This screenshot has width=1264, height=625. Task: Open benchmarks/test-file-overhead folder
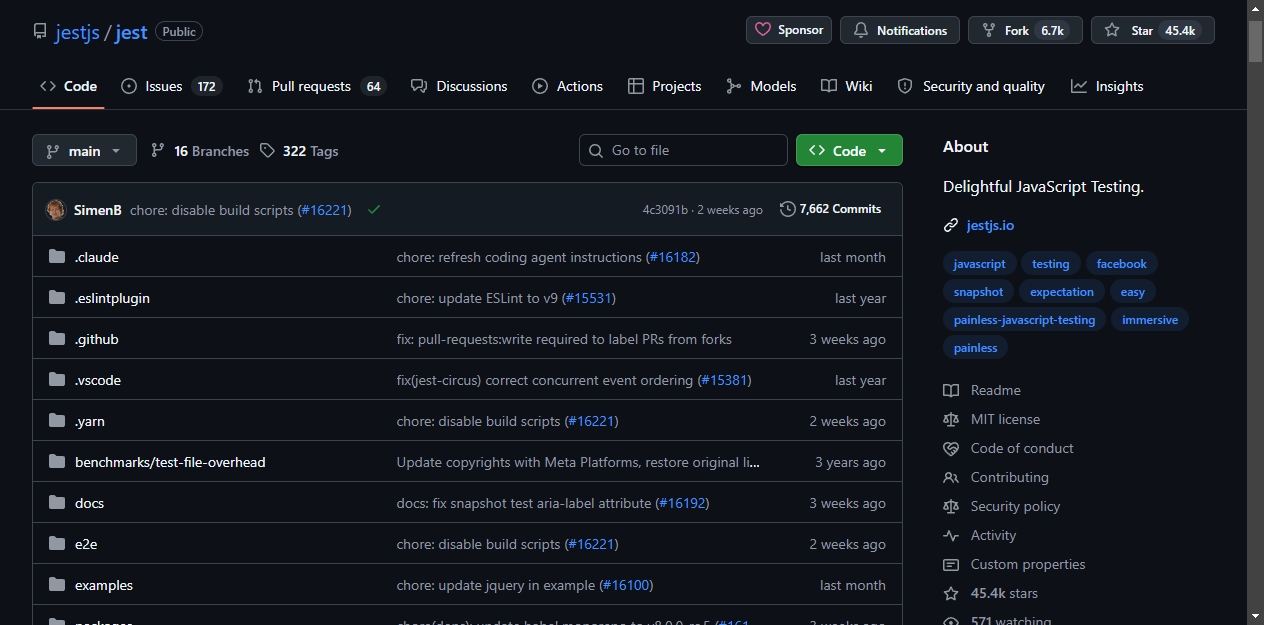170,462
